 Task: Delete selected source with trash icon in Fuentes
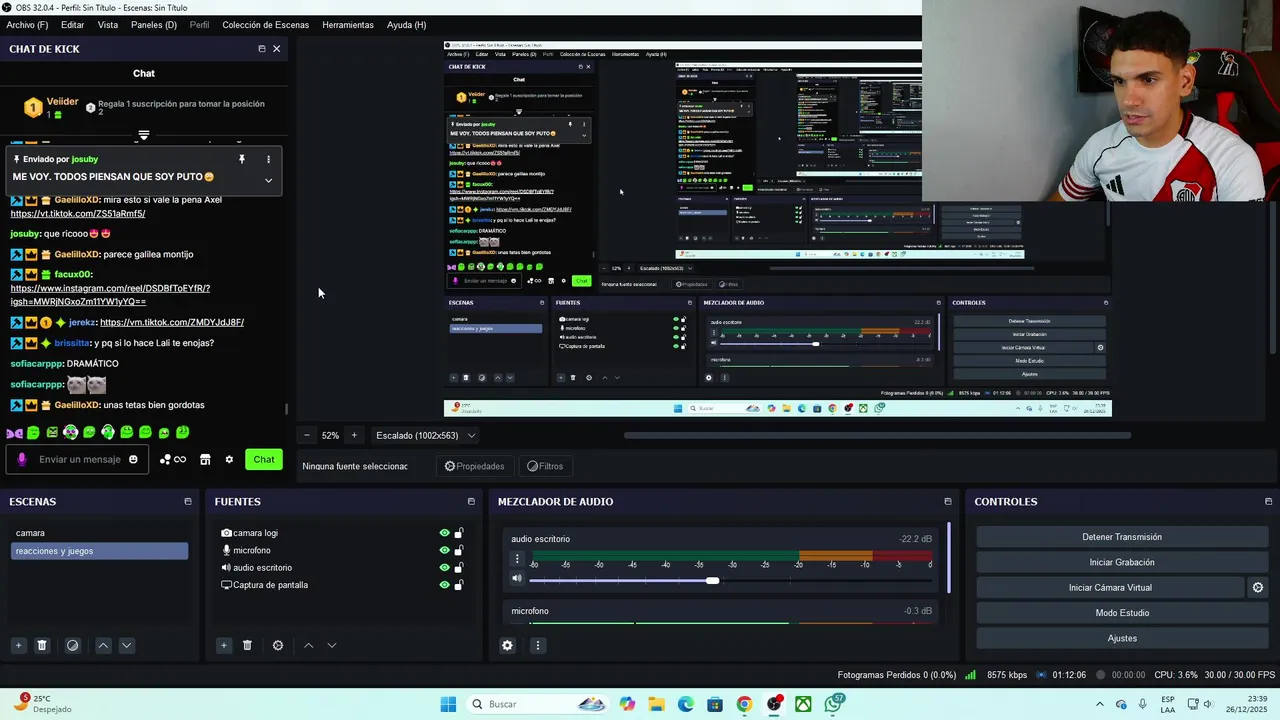247,646
